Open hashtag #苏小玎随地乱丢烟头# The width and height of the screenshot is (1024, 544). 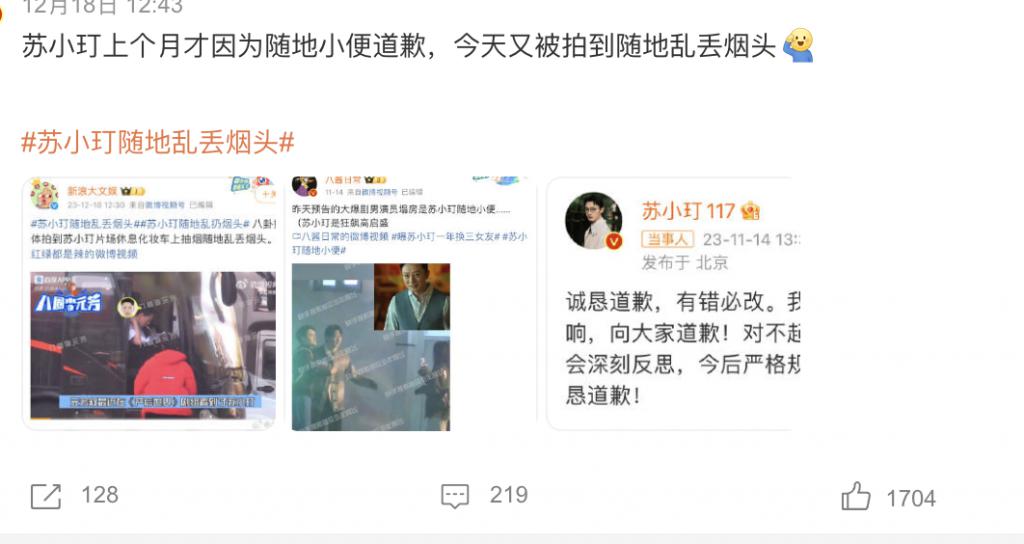tap(158, 142)
